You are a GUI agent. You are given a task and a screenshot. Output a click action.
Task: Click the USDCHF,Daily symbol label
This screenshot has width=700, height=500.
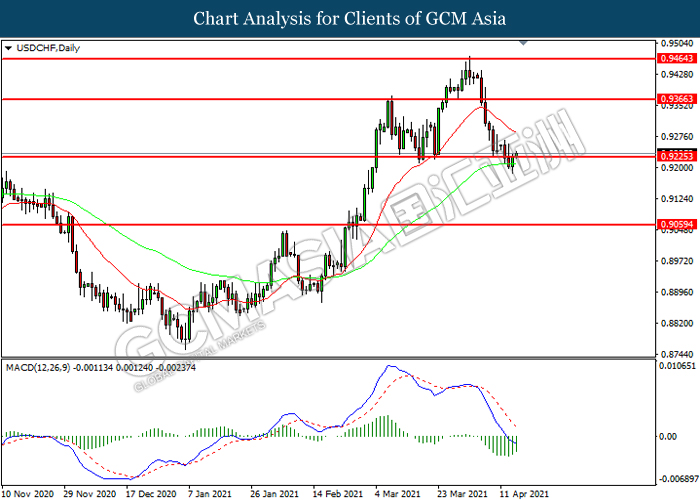[48, 48]
